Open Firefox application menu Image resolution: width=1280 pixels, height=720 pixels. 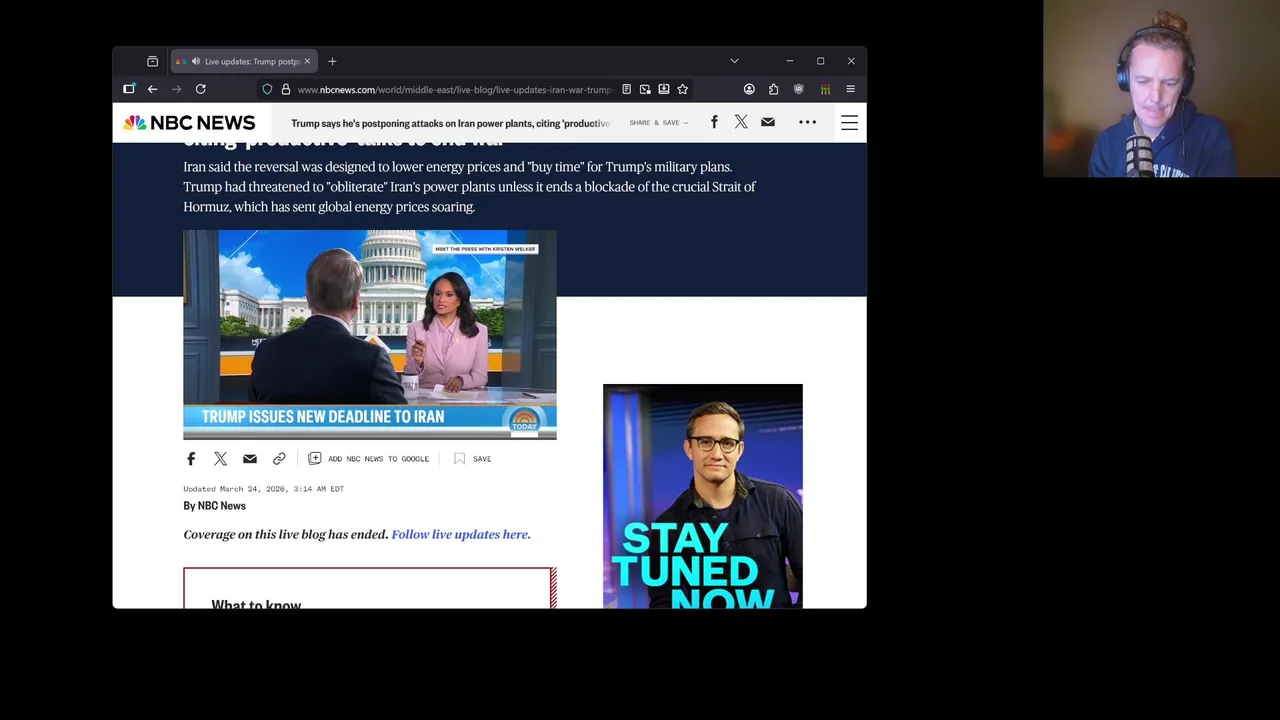pyautogui.click(x=850, y=89)
